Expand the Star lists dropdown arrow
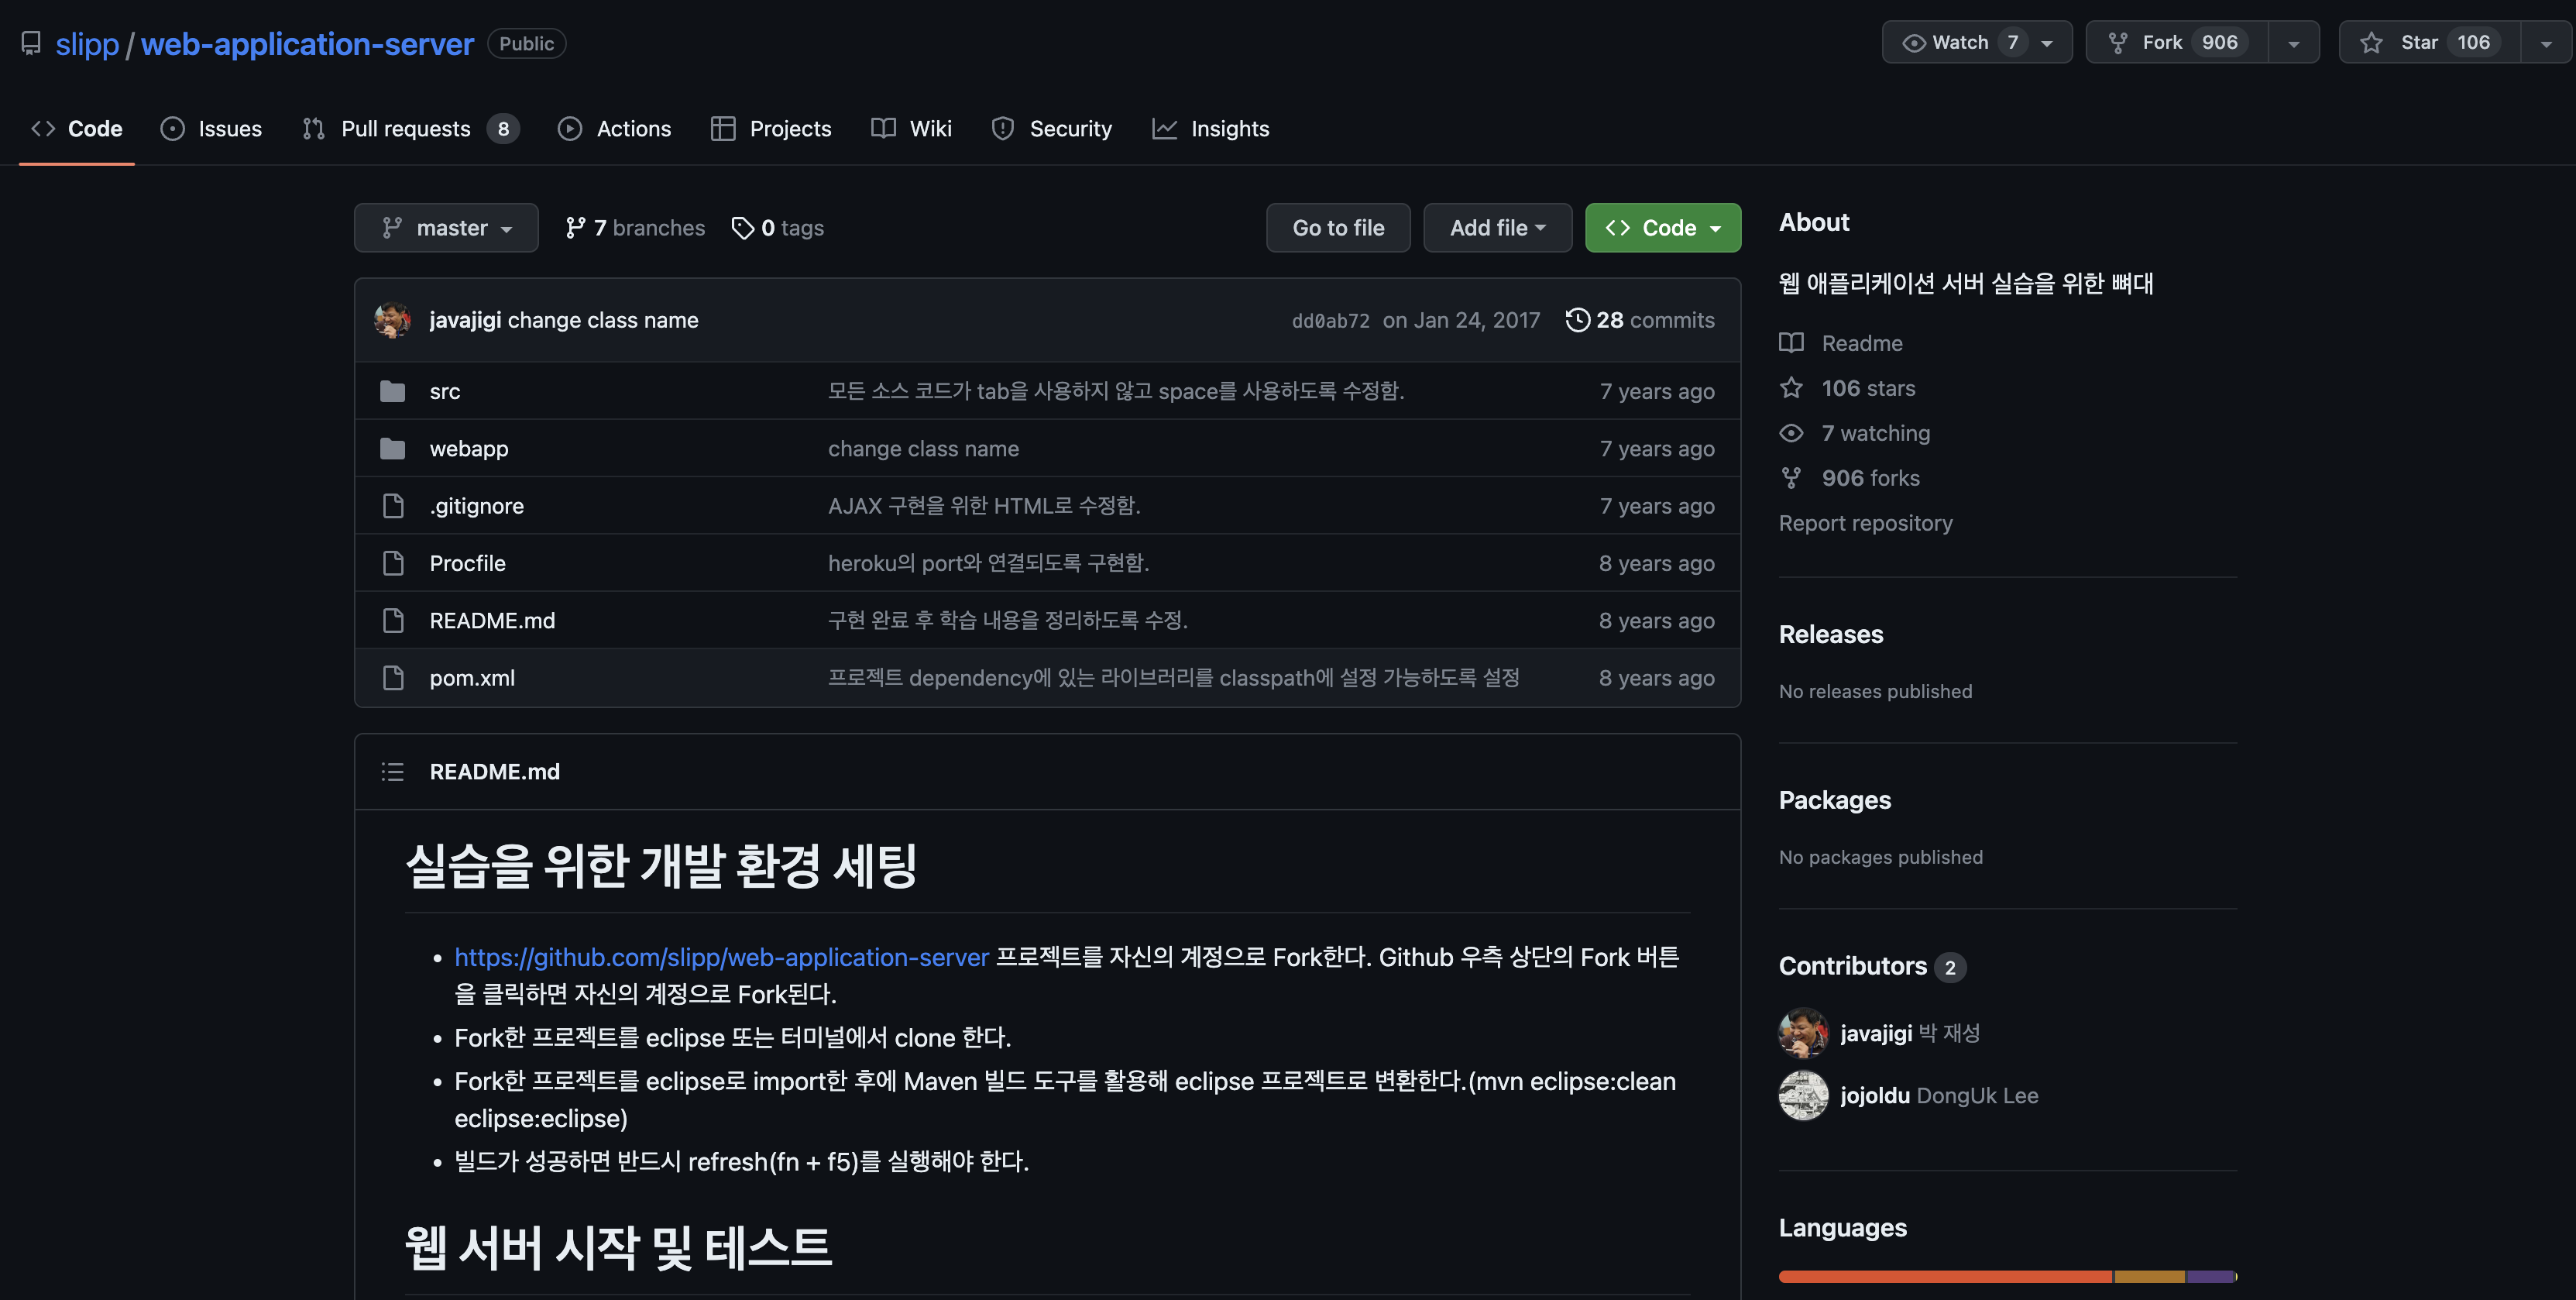Viewport: 2576px width, 1300px height. [2546, 43]
